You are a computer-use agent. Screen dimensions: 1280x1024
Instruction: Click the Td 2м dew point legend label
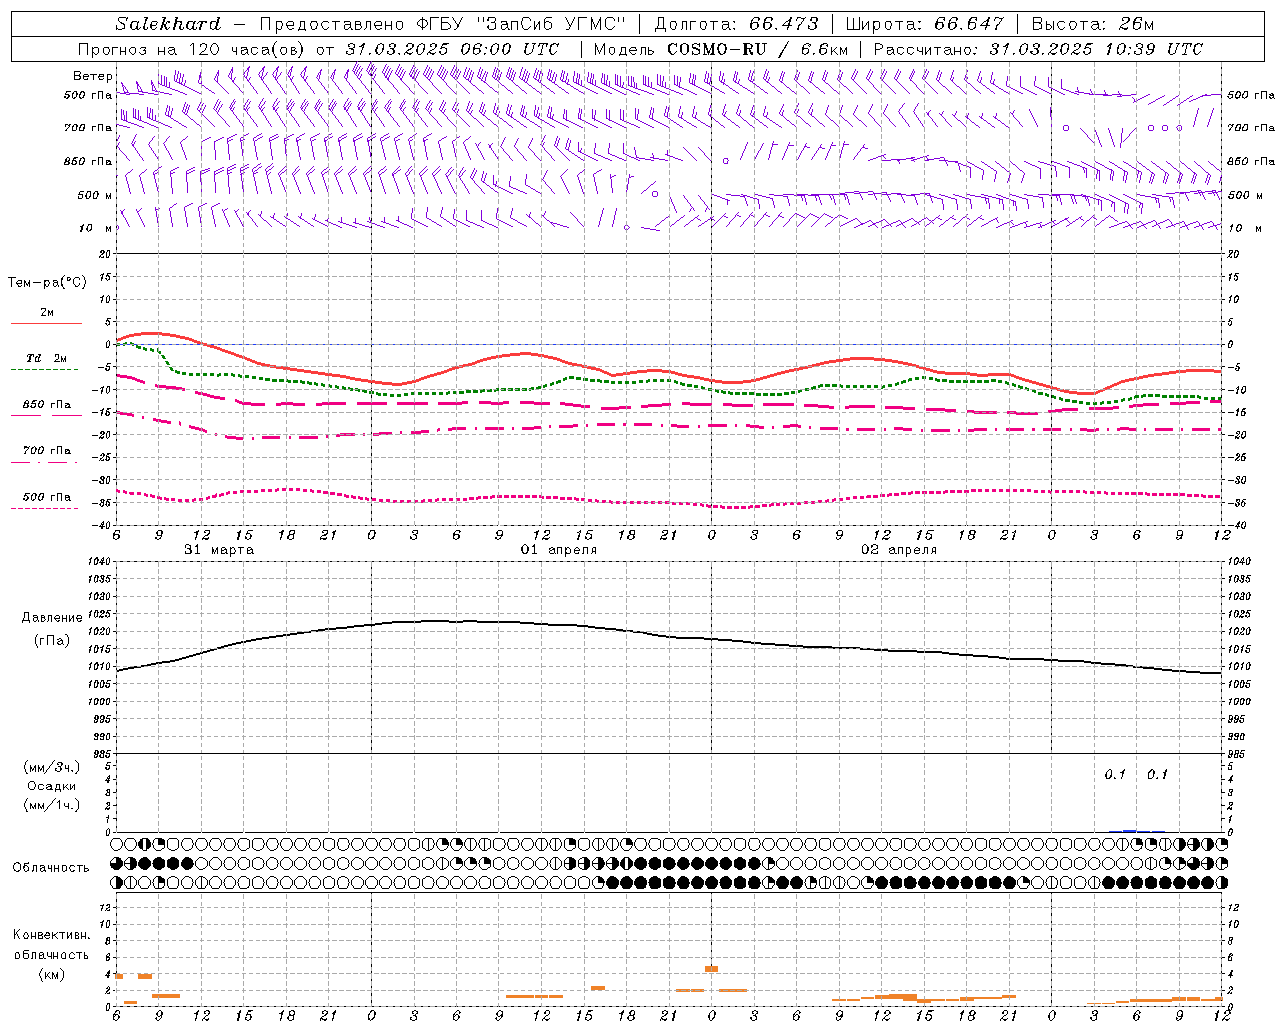(47, 358)
